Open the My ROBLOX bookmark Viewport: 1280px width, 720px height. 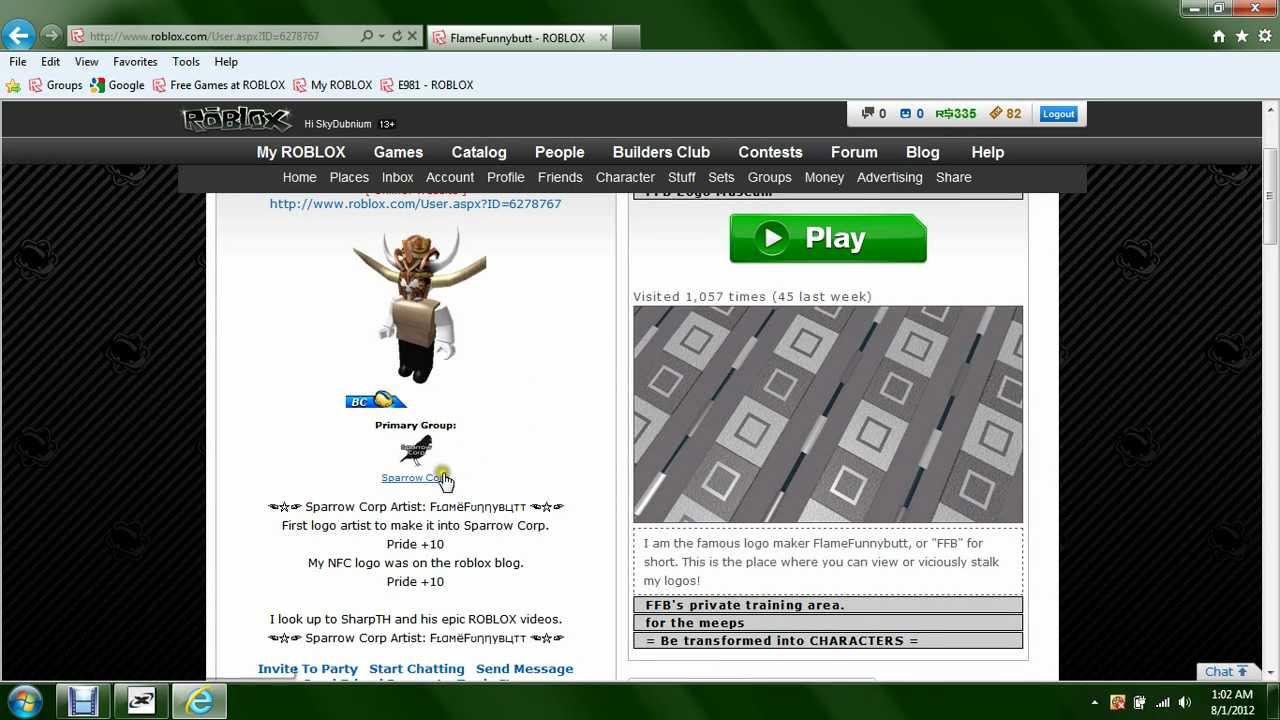tap(333, 85)
